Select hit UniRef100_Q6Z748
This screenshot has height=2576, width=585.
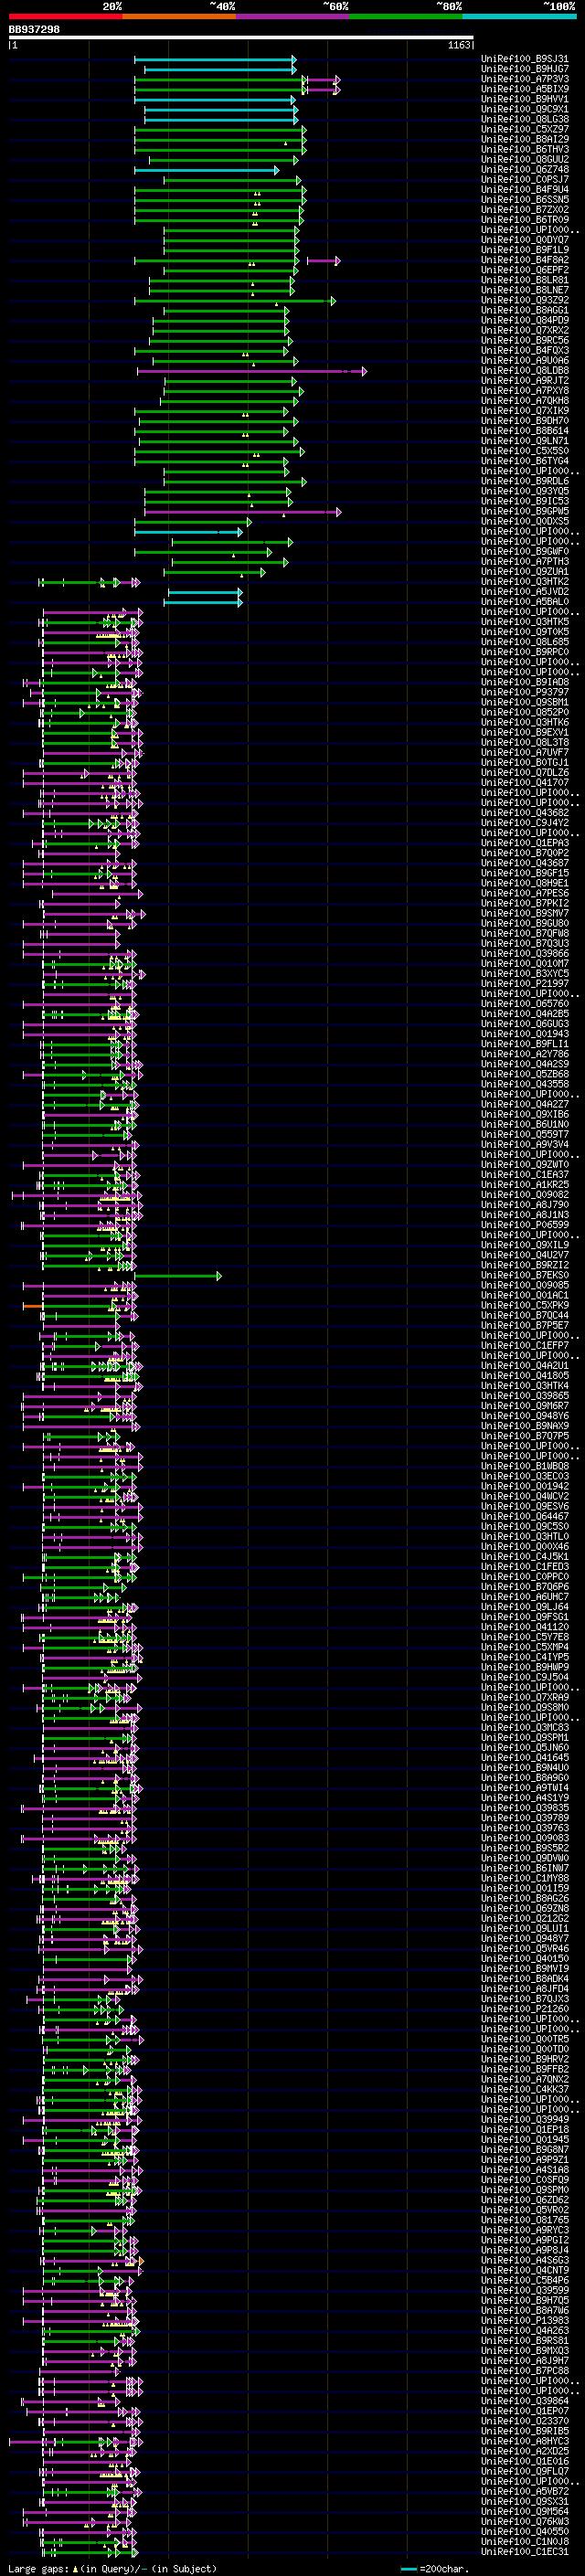point(525,170)
